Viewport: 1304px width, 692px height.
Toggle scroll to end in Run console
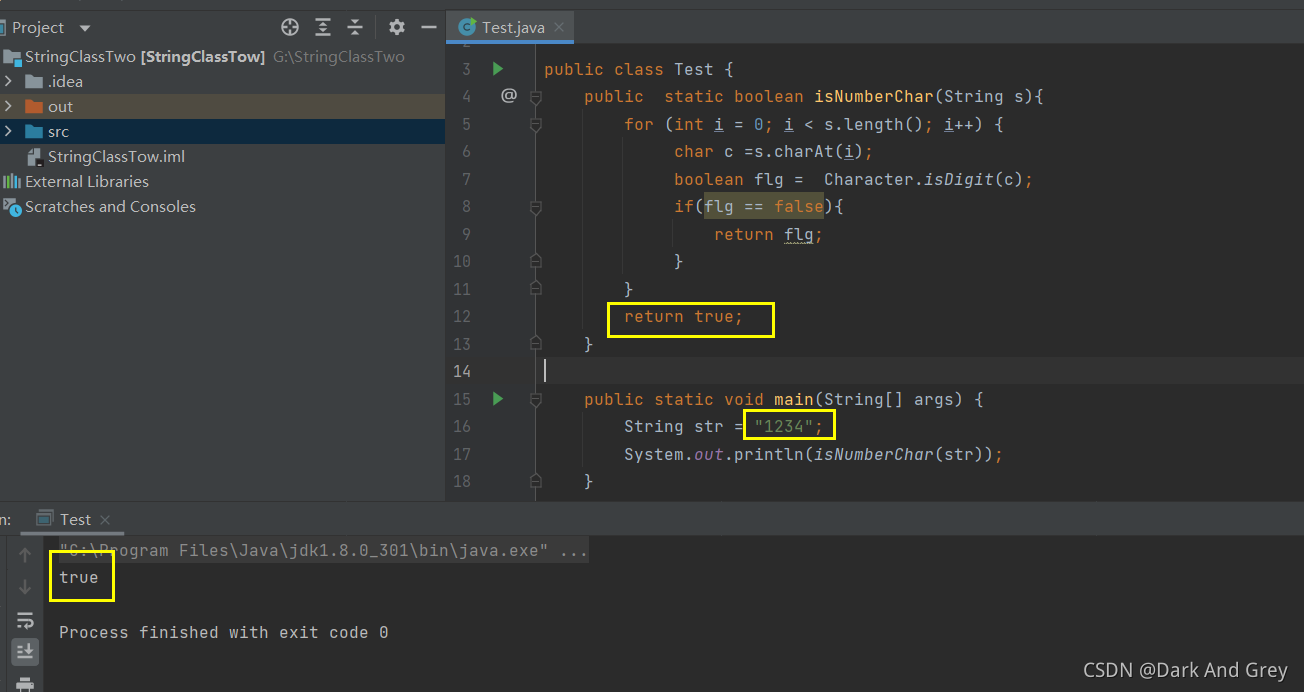pos(25,652)
